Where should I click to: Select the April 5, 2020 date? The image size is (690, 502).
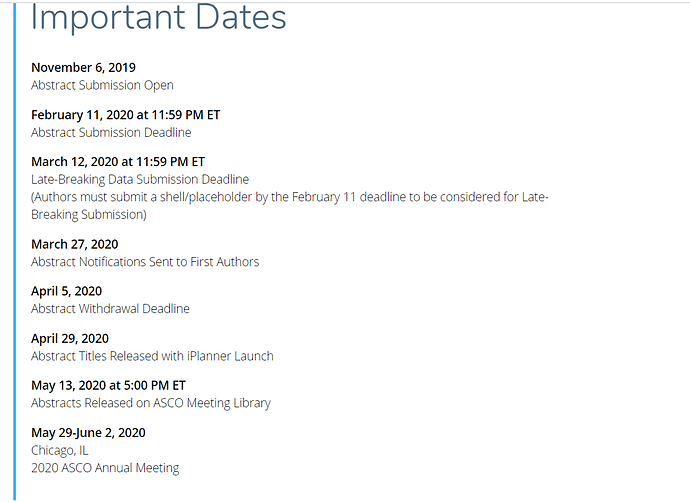tap(66, 291)
